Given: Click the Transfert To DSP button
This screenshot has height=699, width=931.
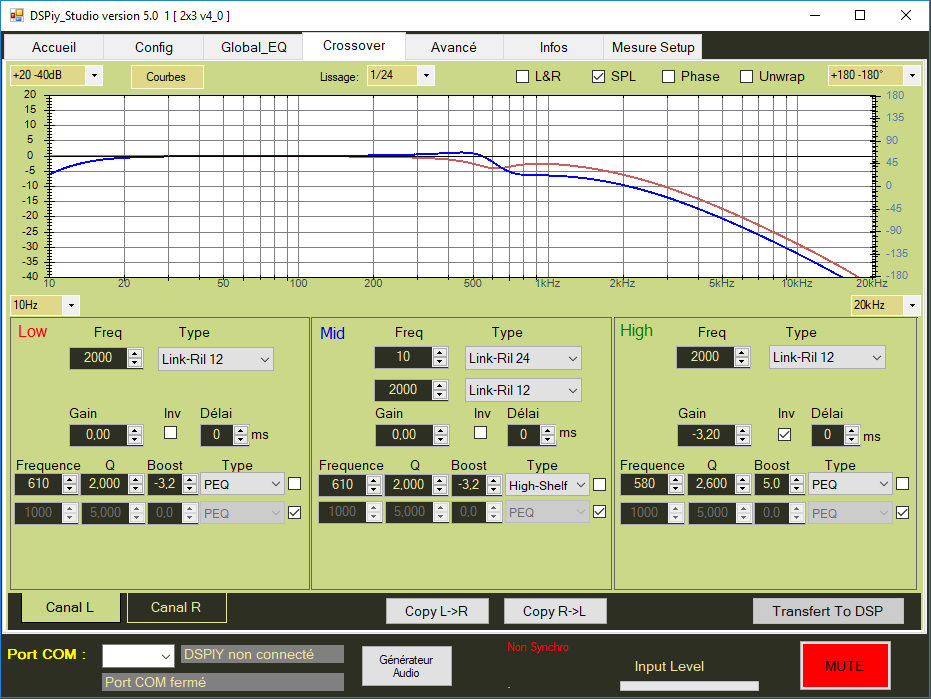Looking at the screenshot, I should (828, 611).
